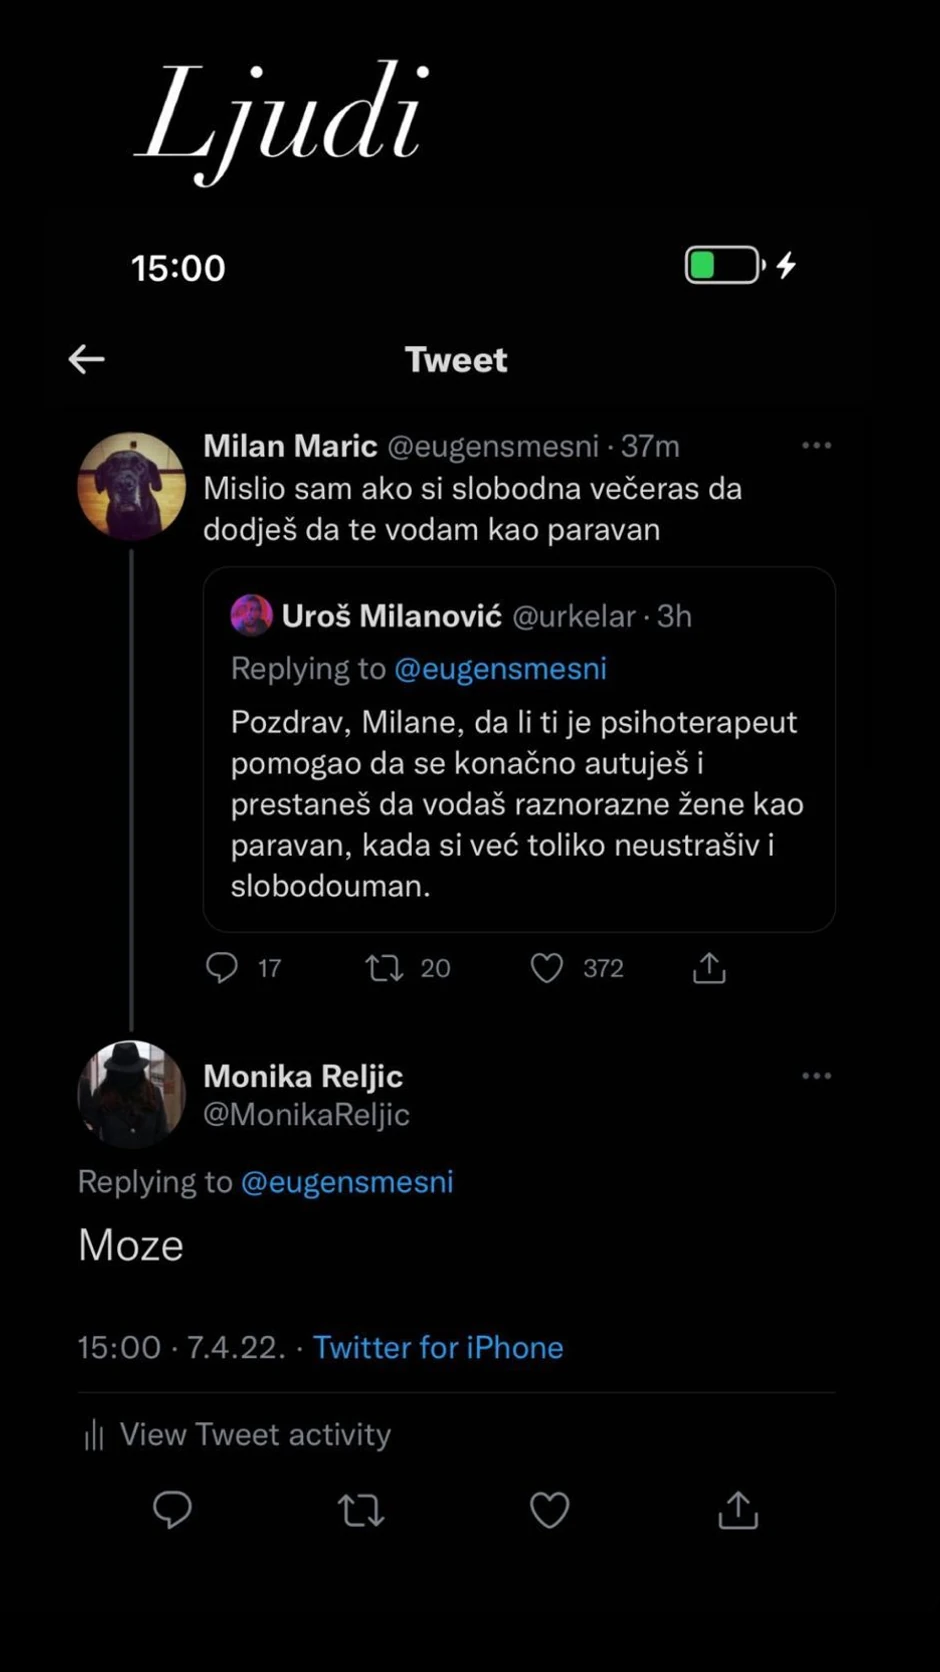Open more options for Milan Maric's tweet
The width and height of the screenshot is (940, 1672).
point(816,446)
